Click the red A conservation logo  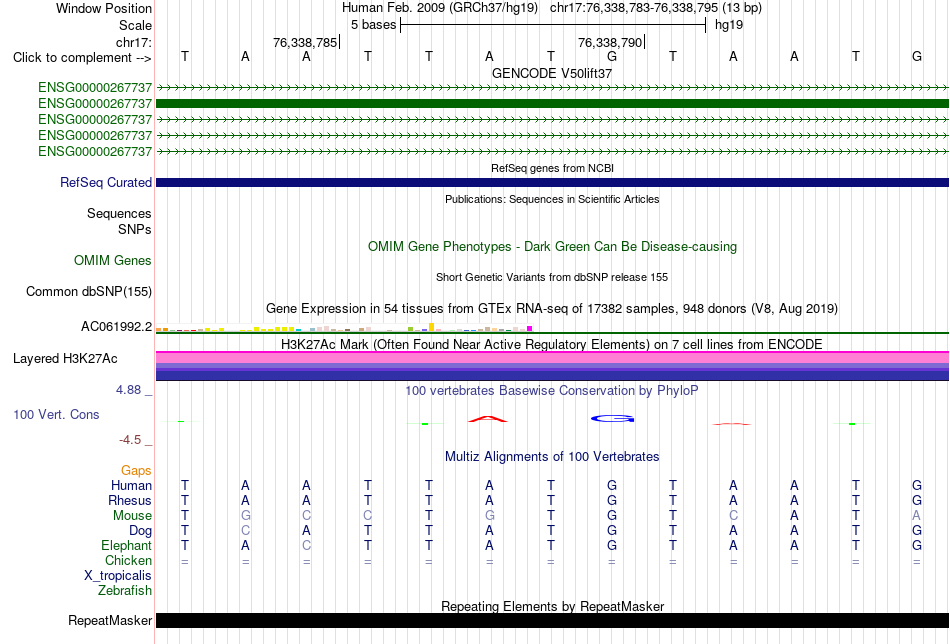tap(488, 419)
